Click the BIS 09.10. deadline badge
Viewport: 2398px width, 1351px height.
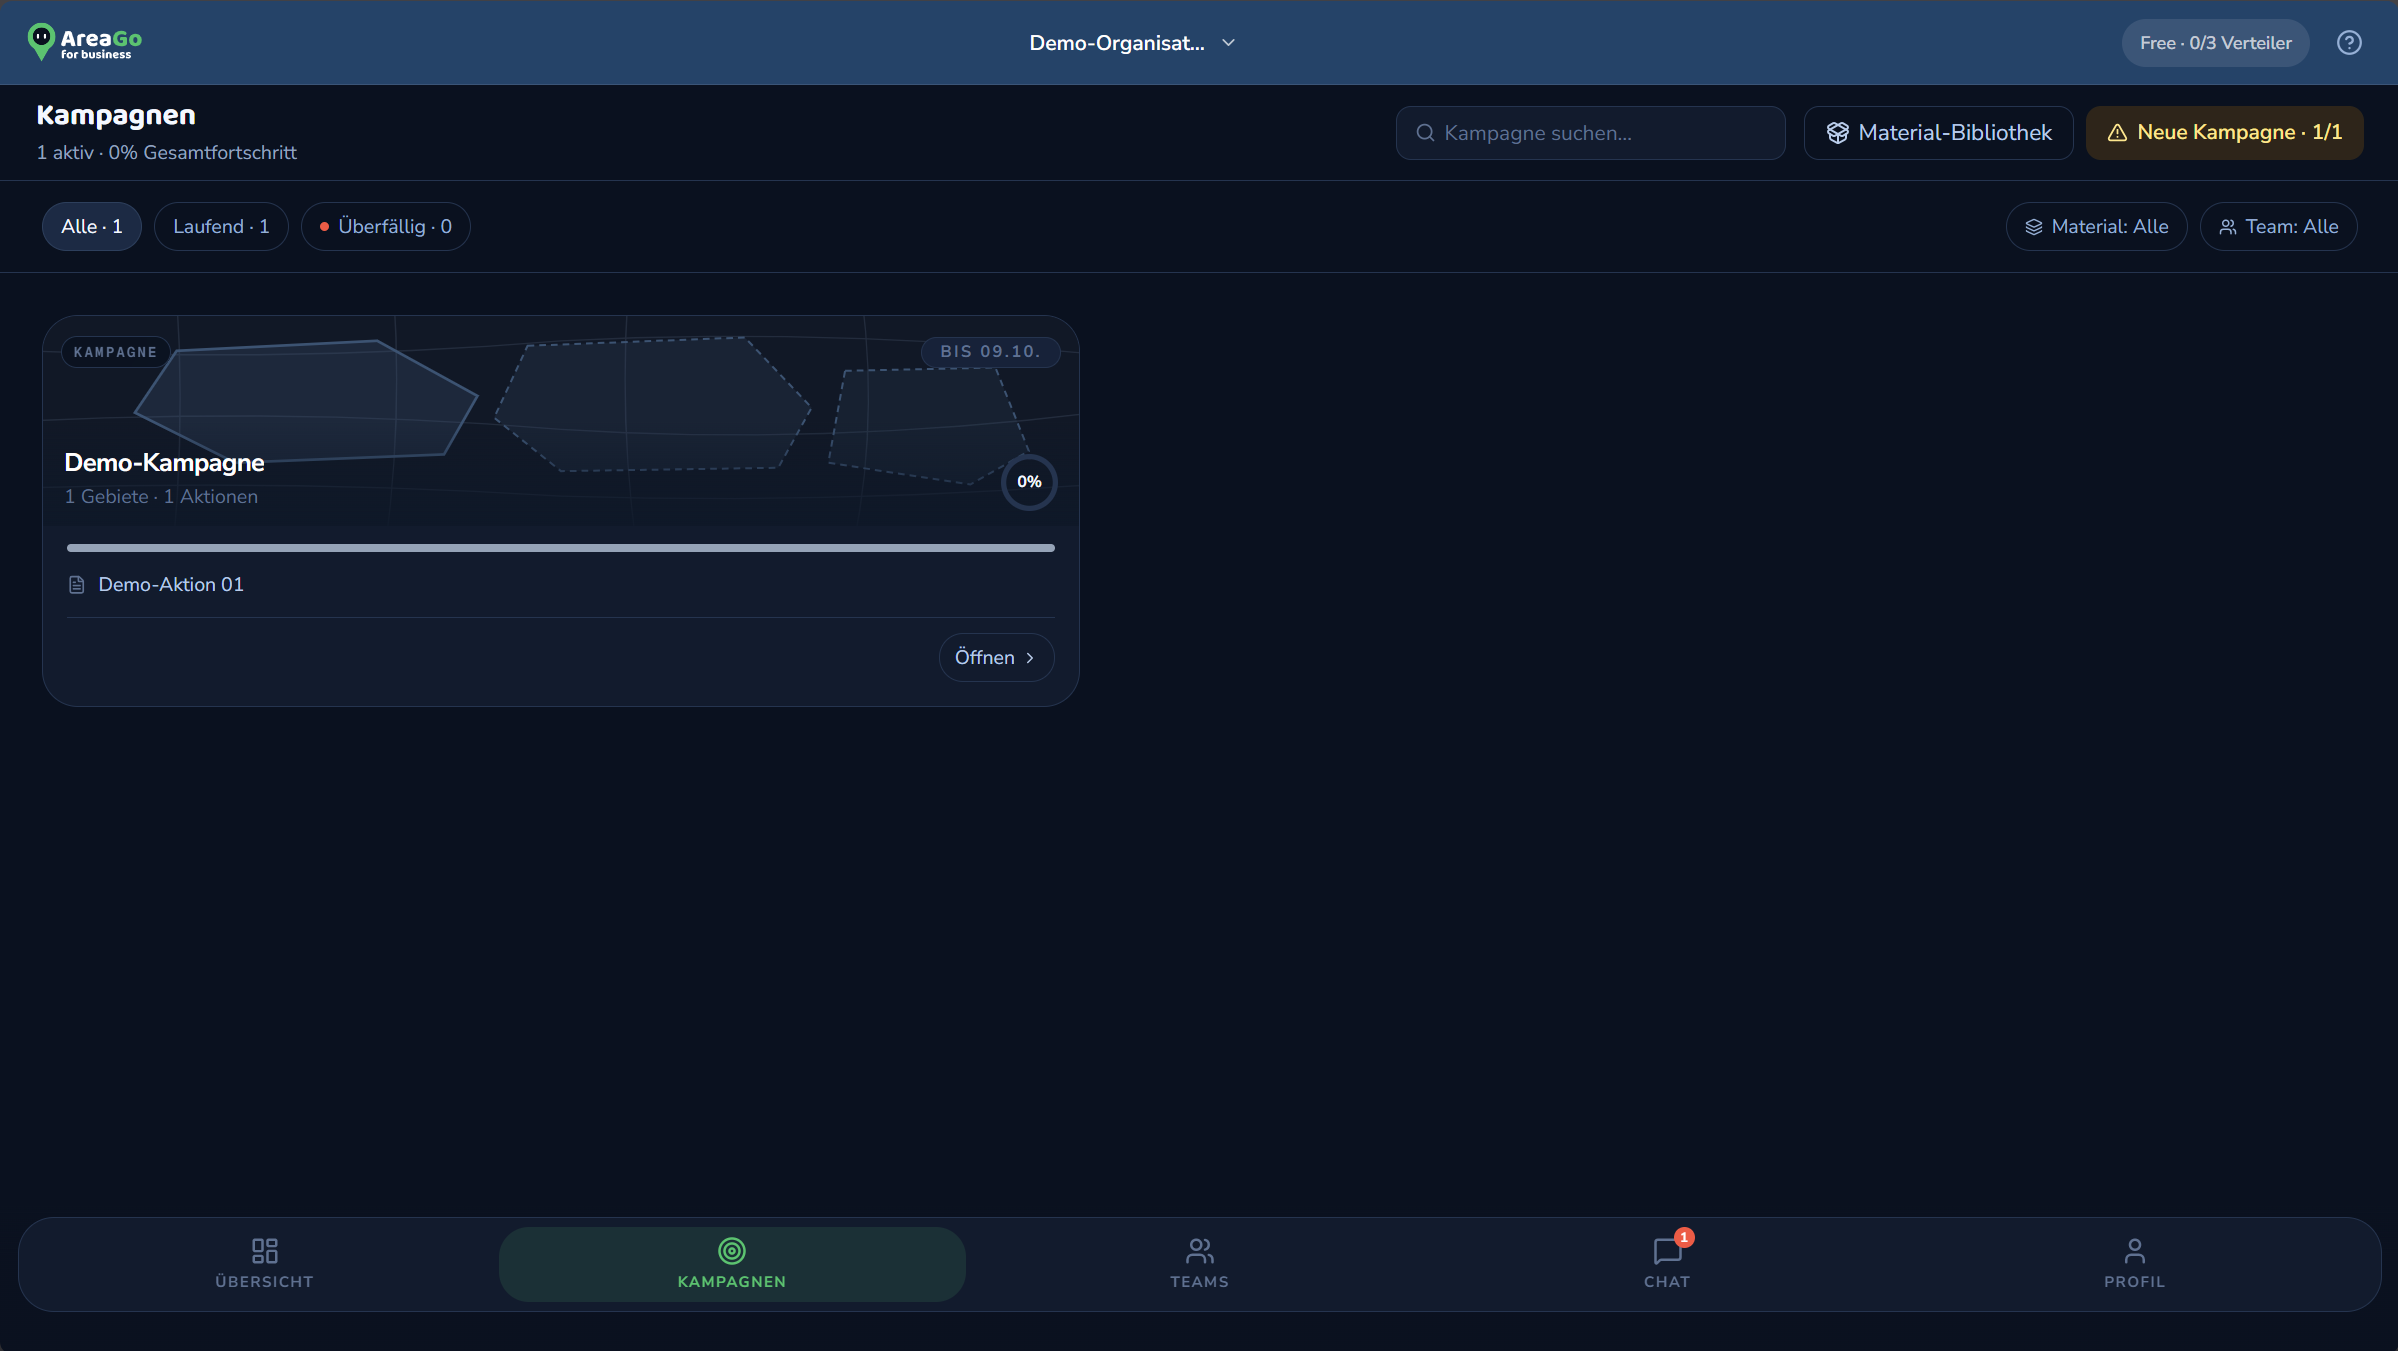[x=990, y=352]
